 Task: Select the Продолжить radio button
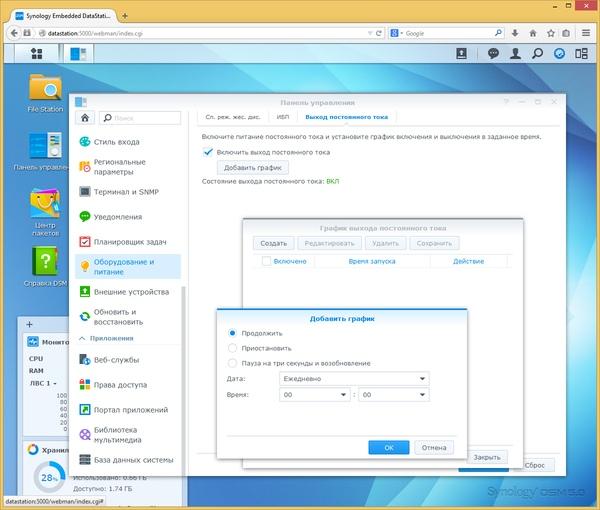tap(232, 333)
